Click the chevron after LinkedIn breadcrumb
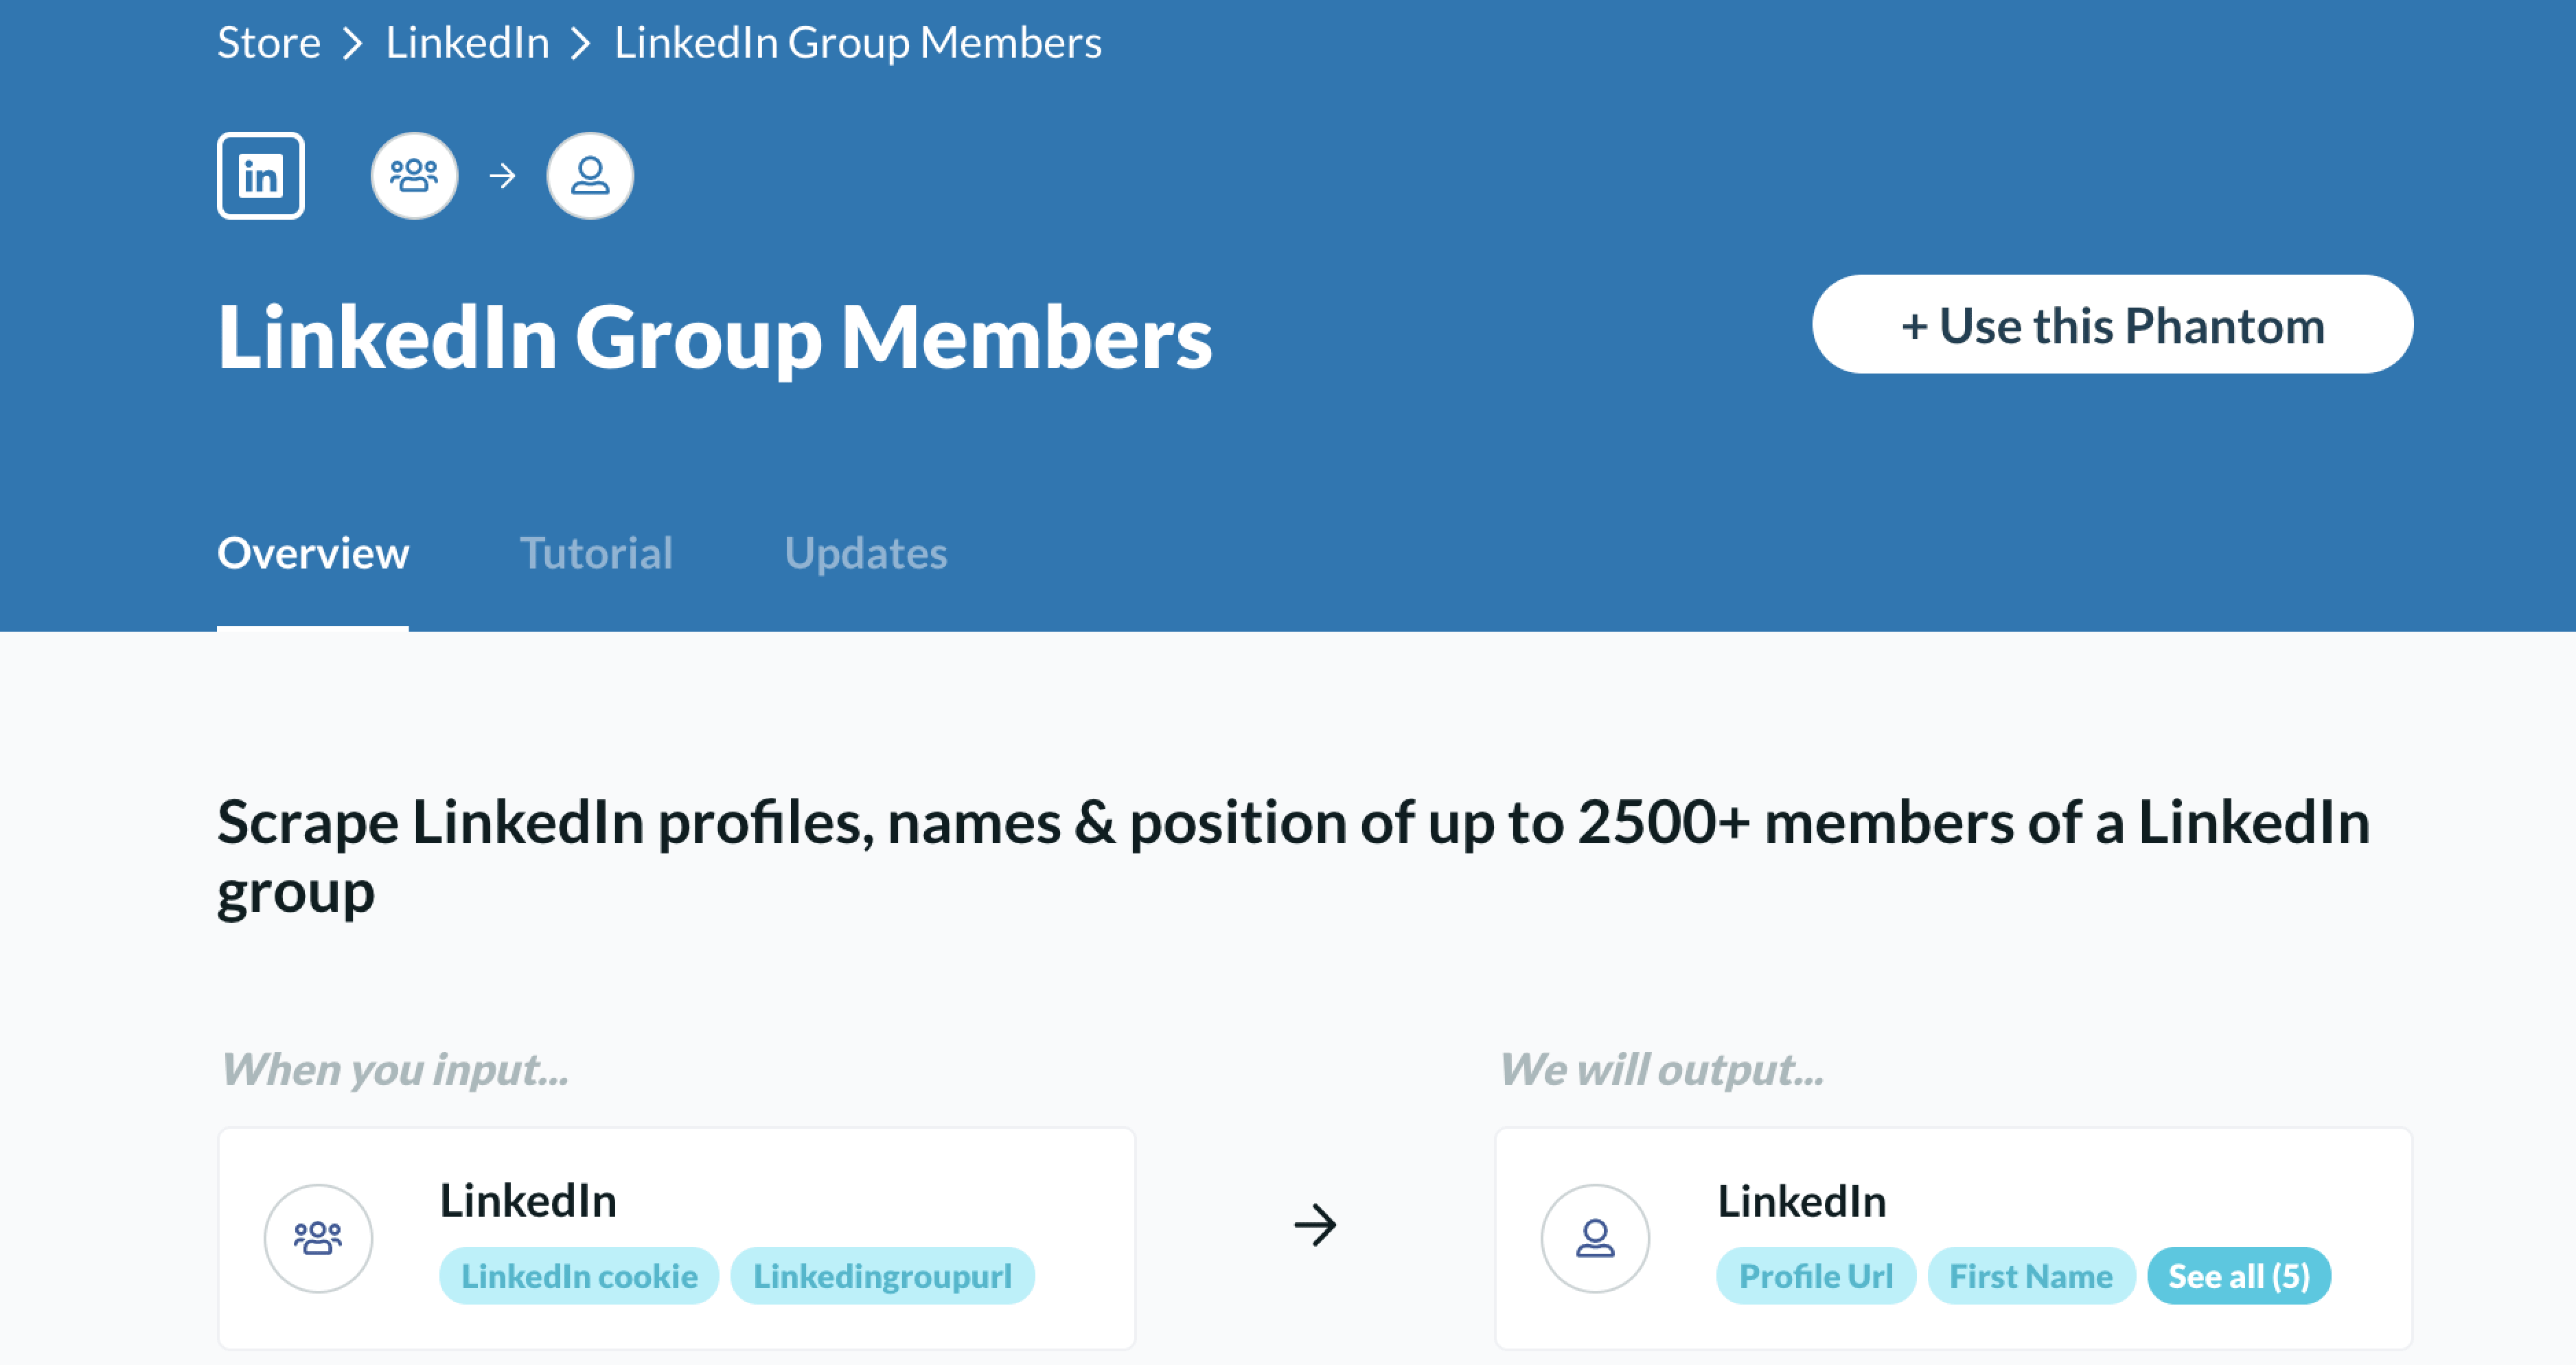The height and width of the screenshot is (1365, 2576). tap(581, 43)
